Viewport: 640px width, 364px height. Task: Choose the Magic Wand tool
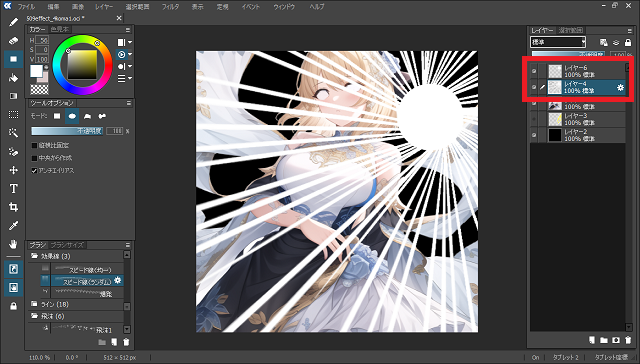pos(13,133)
